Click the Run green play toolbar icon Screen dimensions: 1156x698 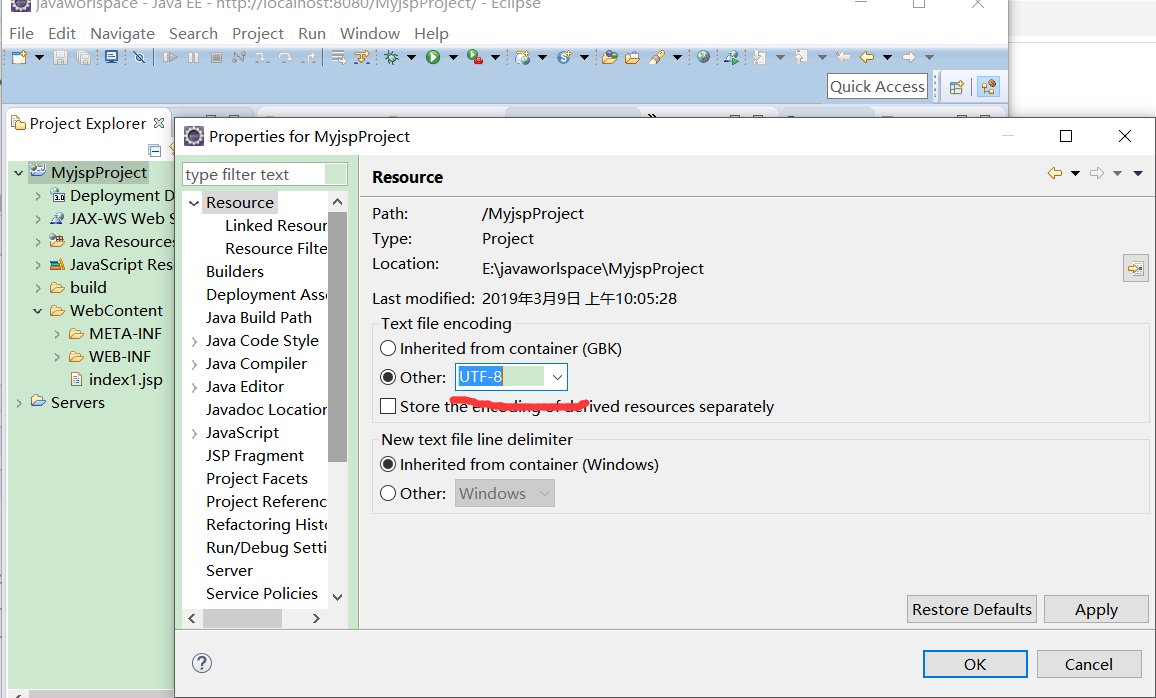point(433,58)
